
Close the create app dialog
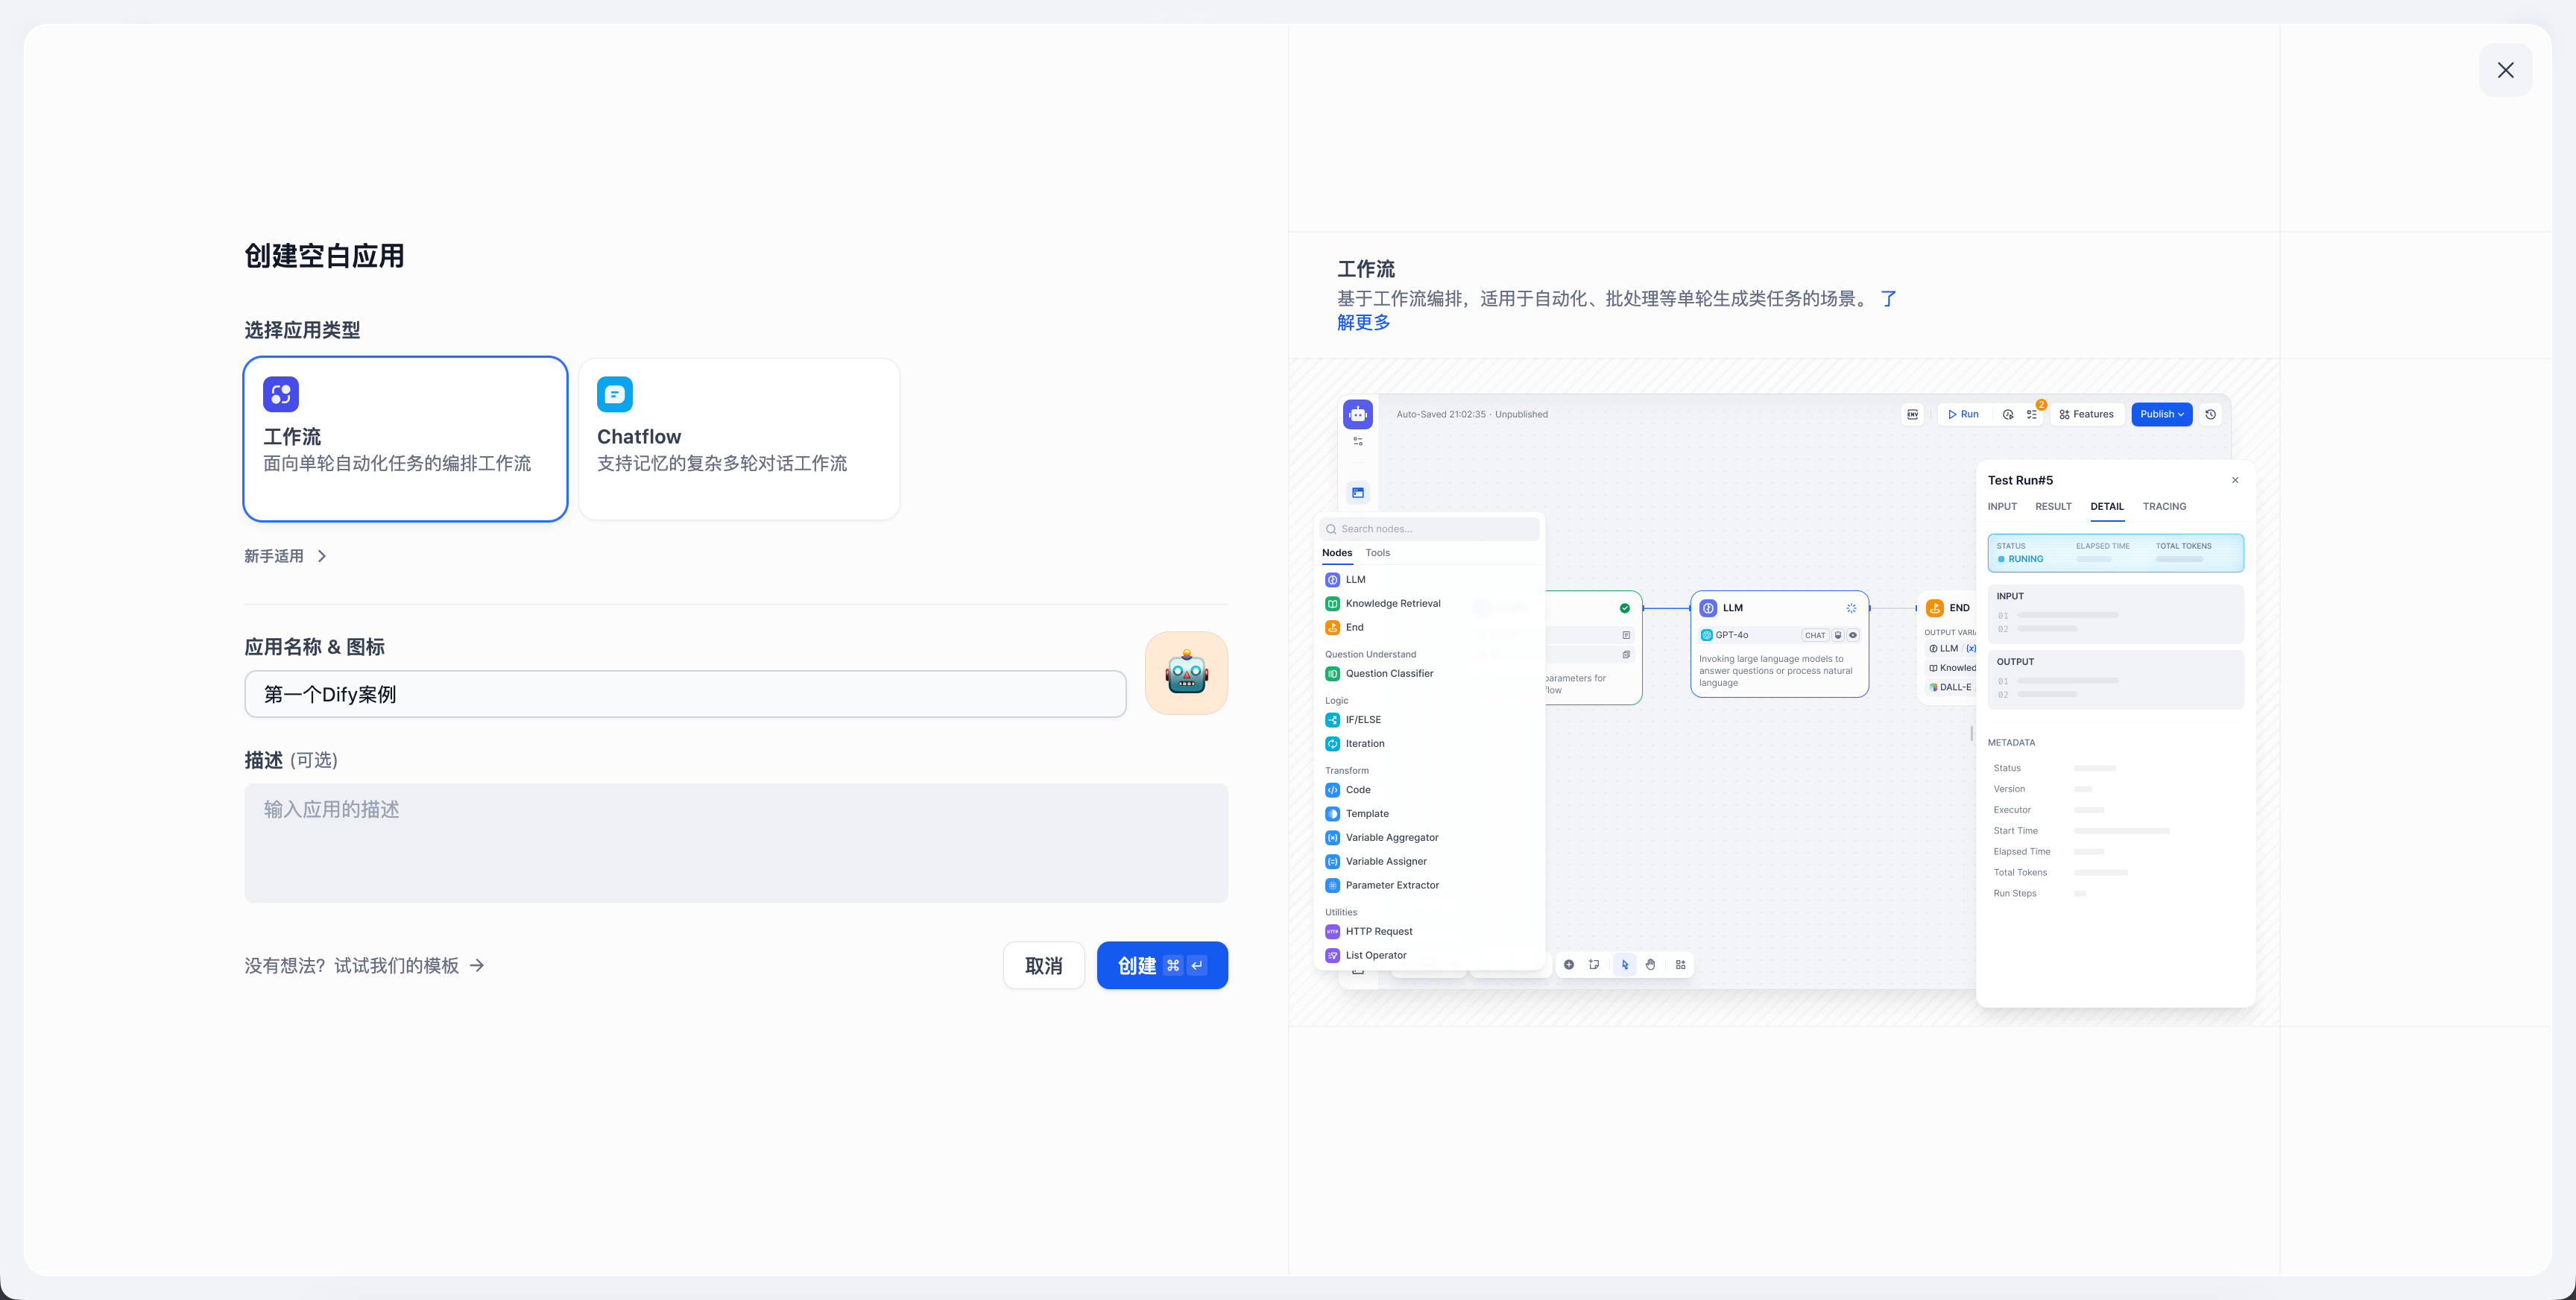point(2505,70)
